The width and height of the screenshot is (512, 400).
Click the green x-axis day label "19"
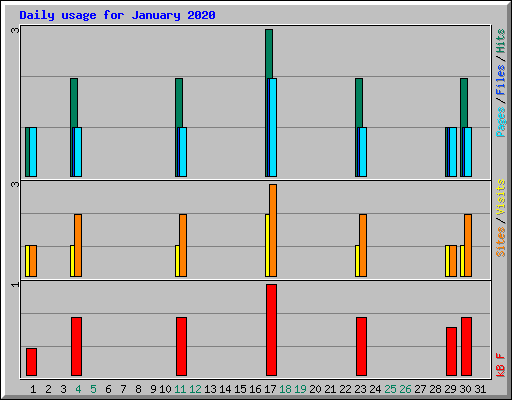point(300,389)
